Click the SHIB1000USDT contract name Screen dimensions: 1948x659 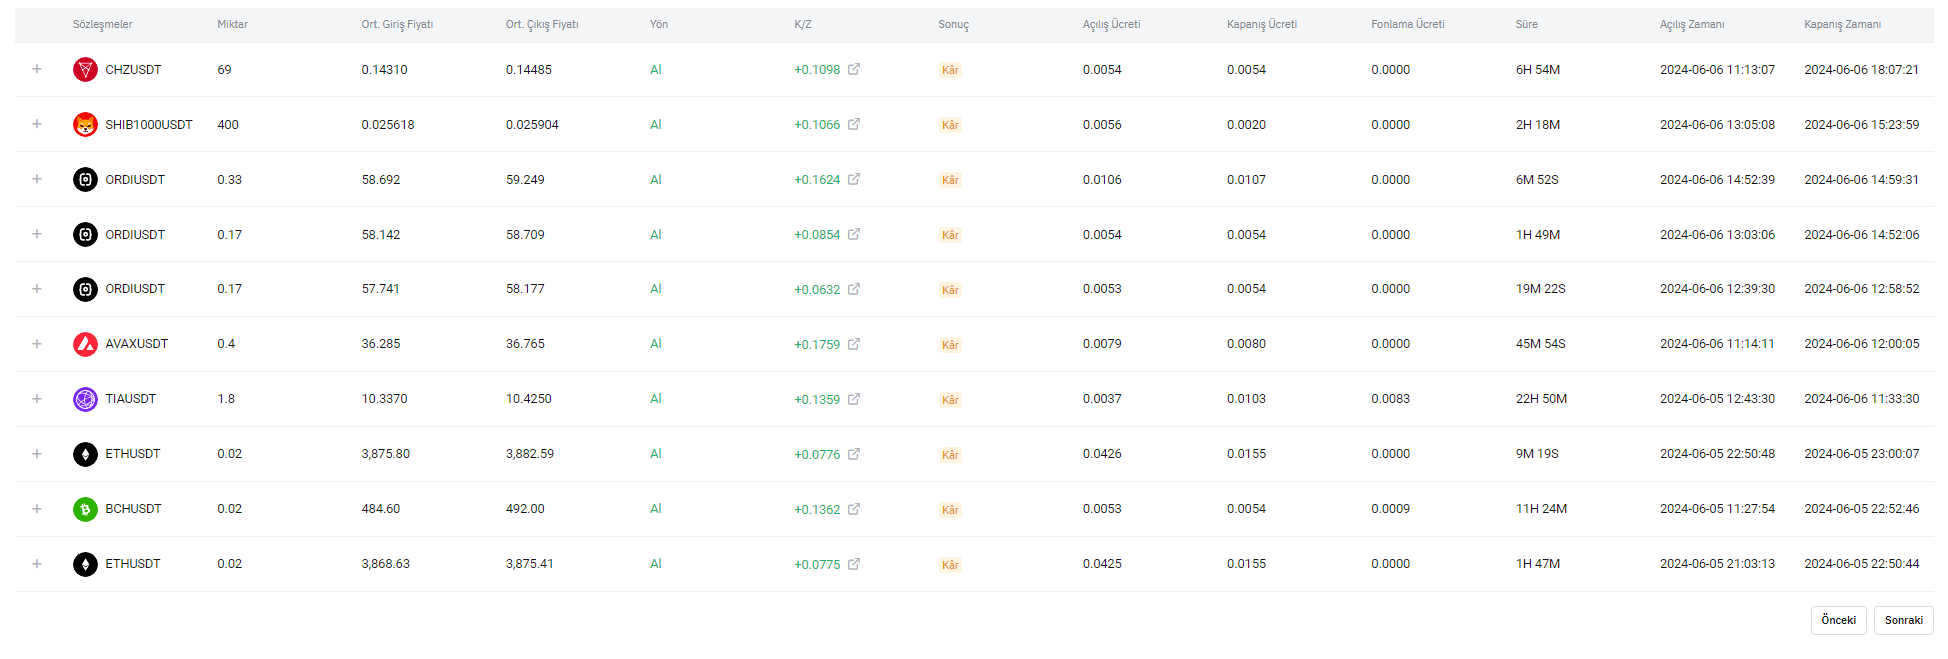click(149, 125)
